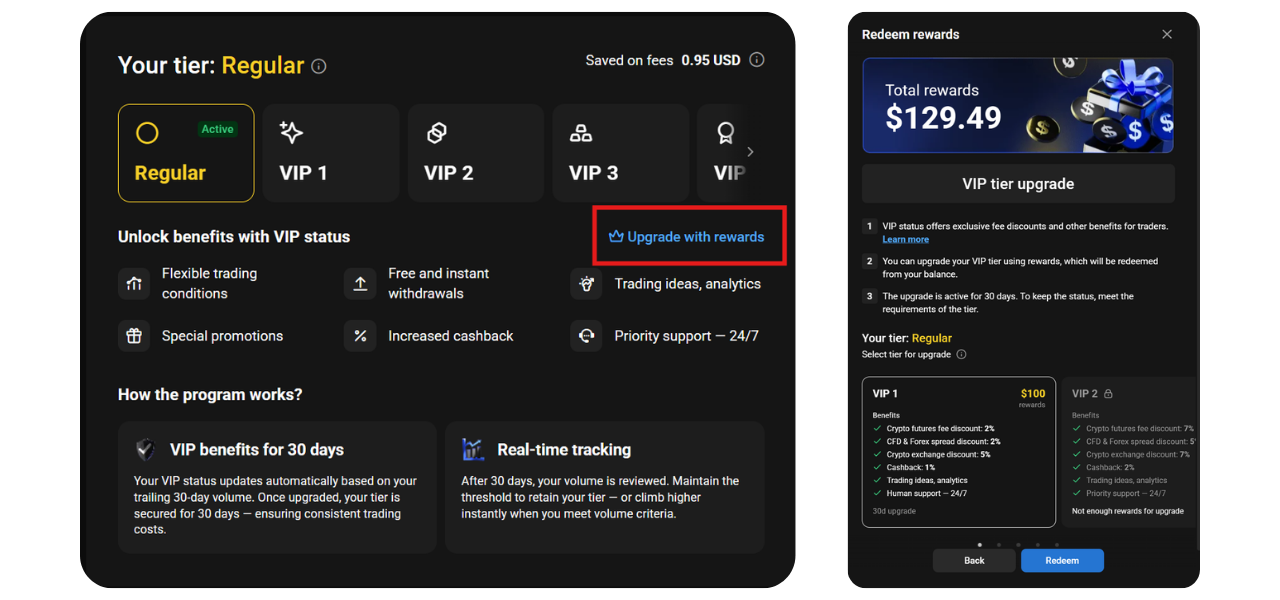Click the Free and instant withdrawals icon
The width and height of the screenshot is (1280, 600).
coord(360,284)
